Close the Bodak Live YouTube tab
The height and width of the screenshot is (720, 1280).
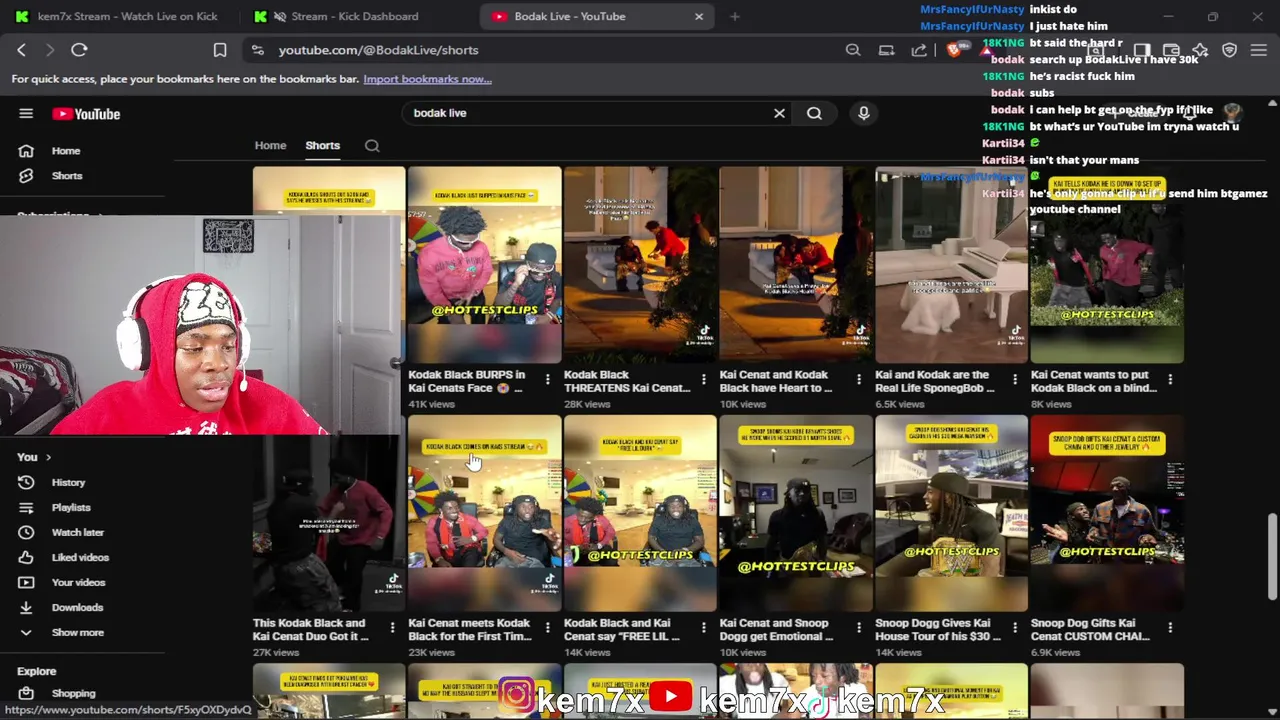pos(699,16)
